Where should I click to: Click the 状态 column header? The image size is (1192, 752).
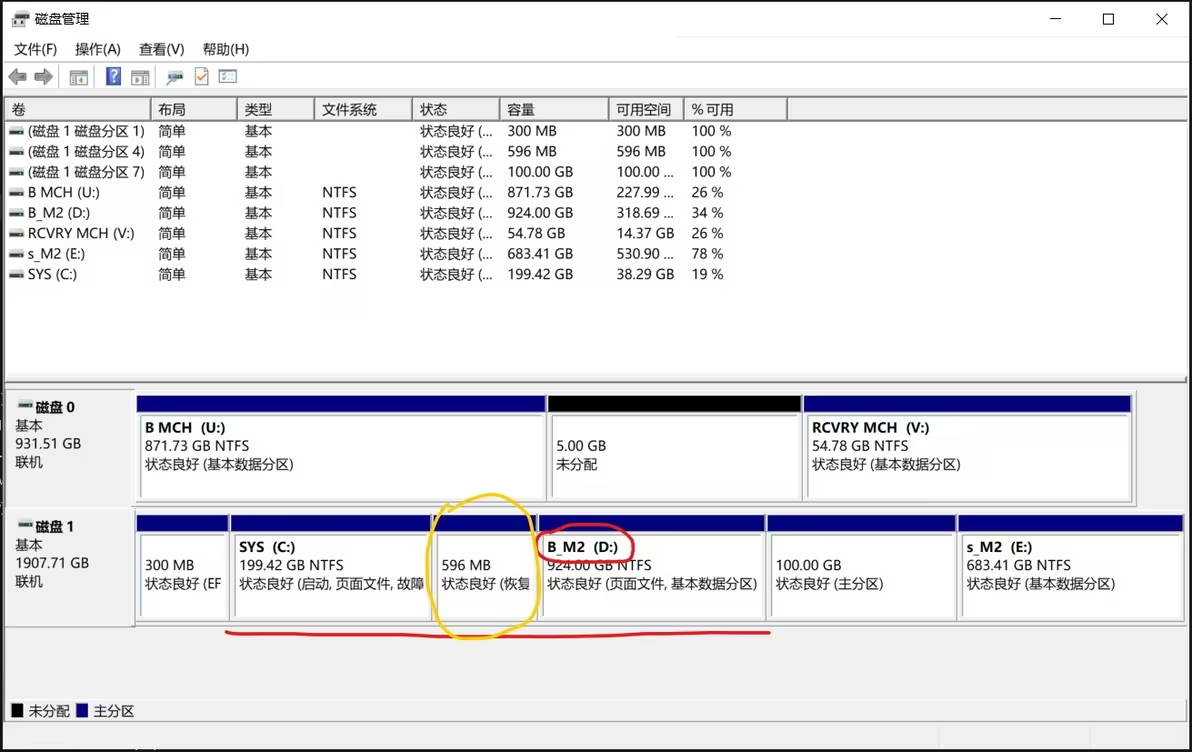(x=455, y=108)
